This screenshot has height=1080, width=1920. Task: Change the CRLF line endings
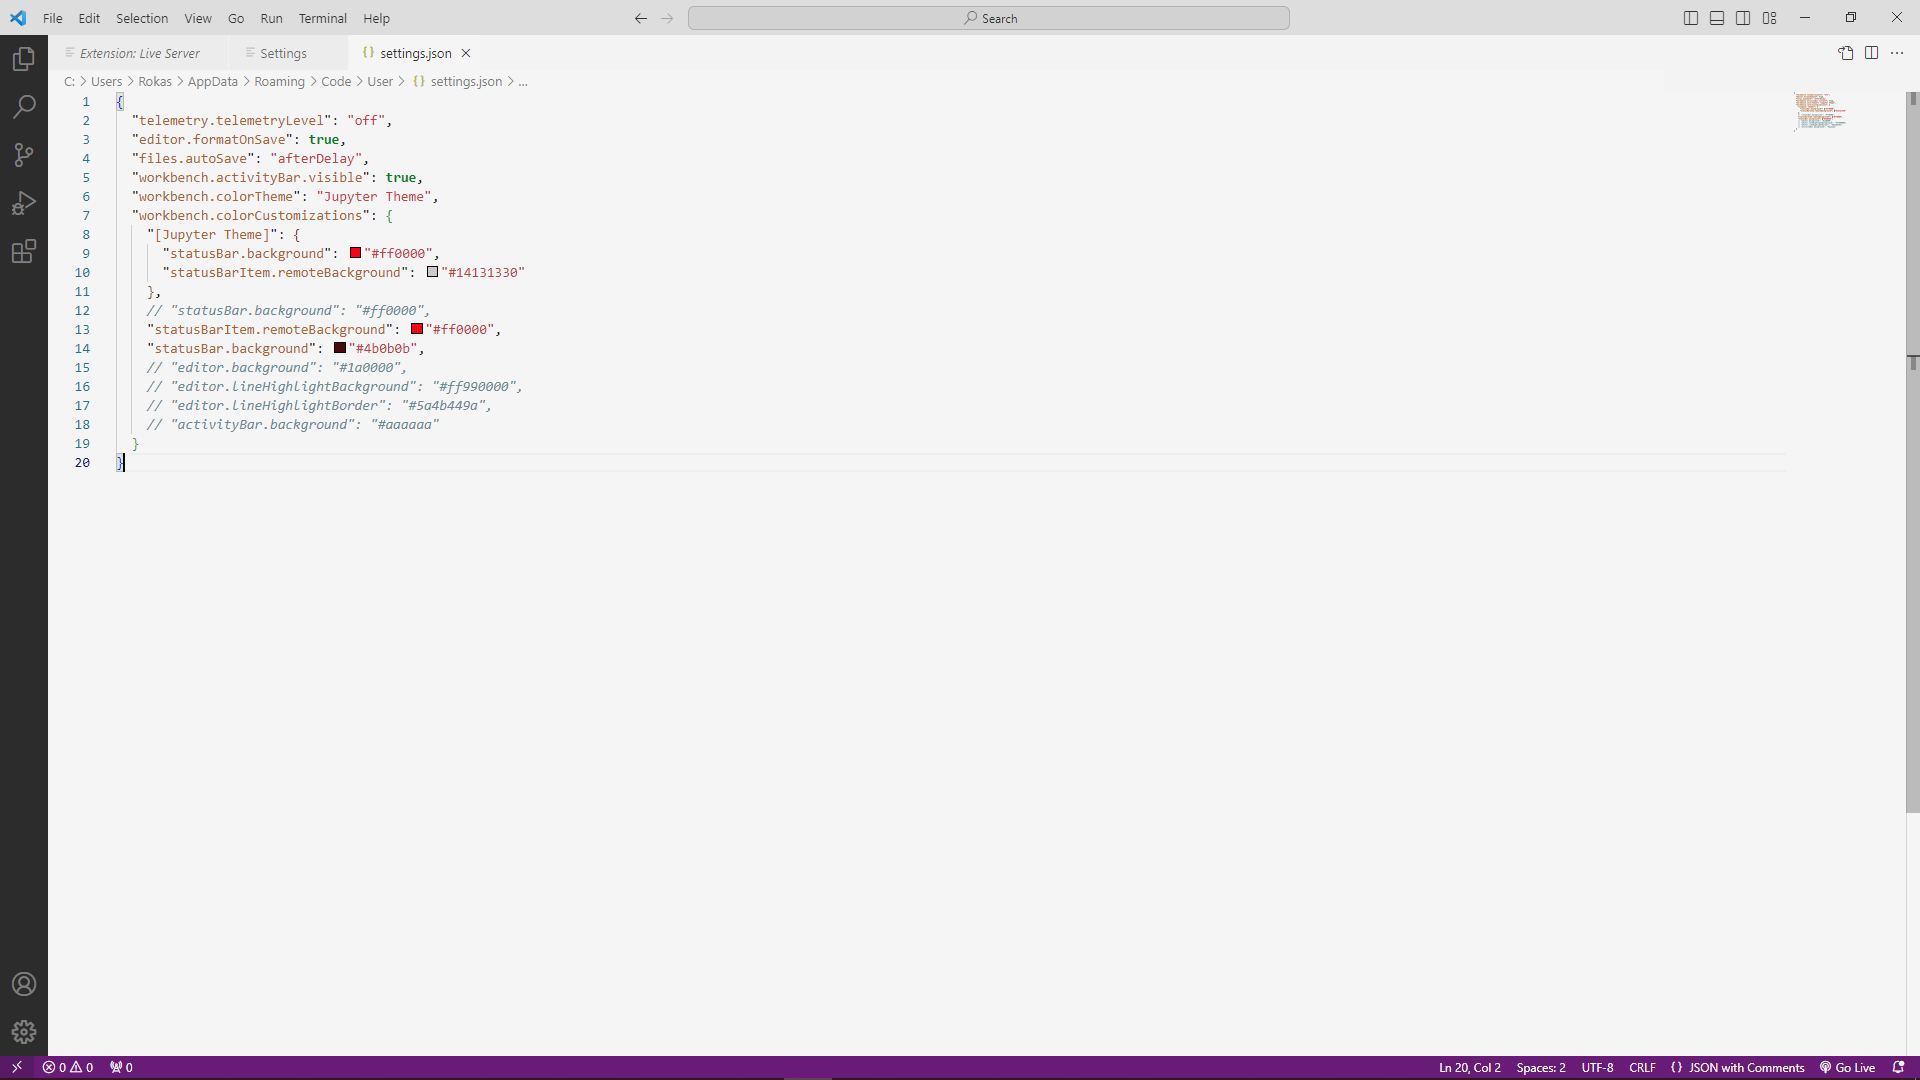pyautogui.click(x=1641, y=1067)
